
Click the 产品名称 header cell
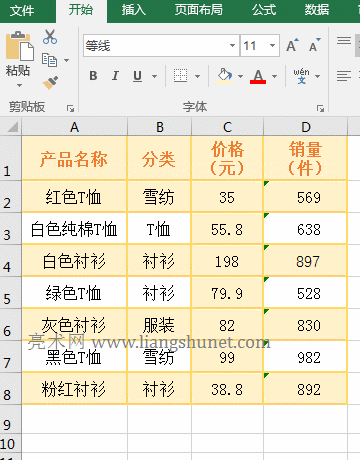(x=74, y=158)
